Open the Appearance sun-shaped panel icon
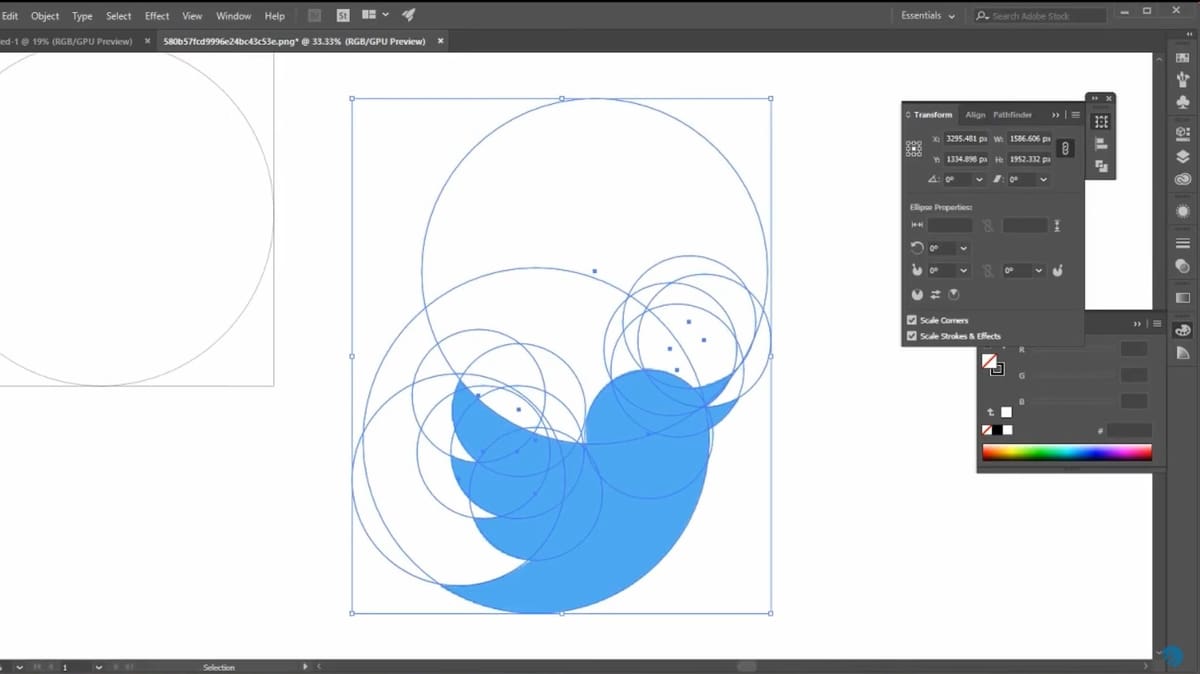This screenshot has height=674, width=1200. 1183,211
